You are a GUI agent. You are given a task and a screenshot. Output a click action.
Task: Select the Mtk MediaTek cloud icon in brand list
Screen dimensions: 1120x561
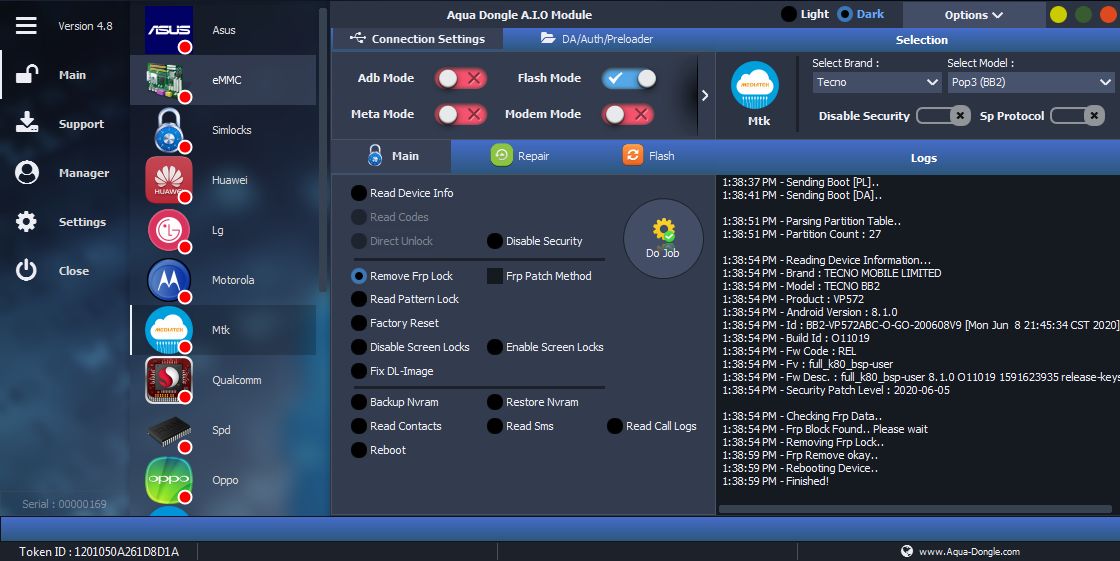[x=169, y=329]
